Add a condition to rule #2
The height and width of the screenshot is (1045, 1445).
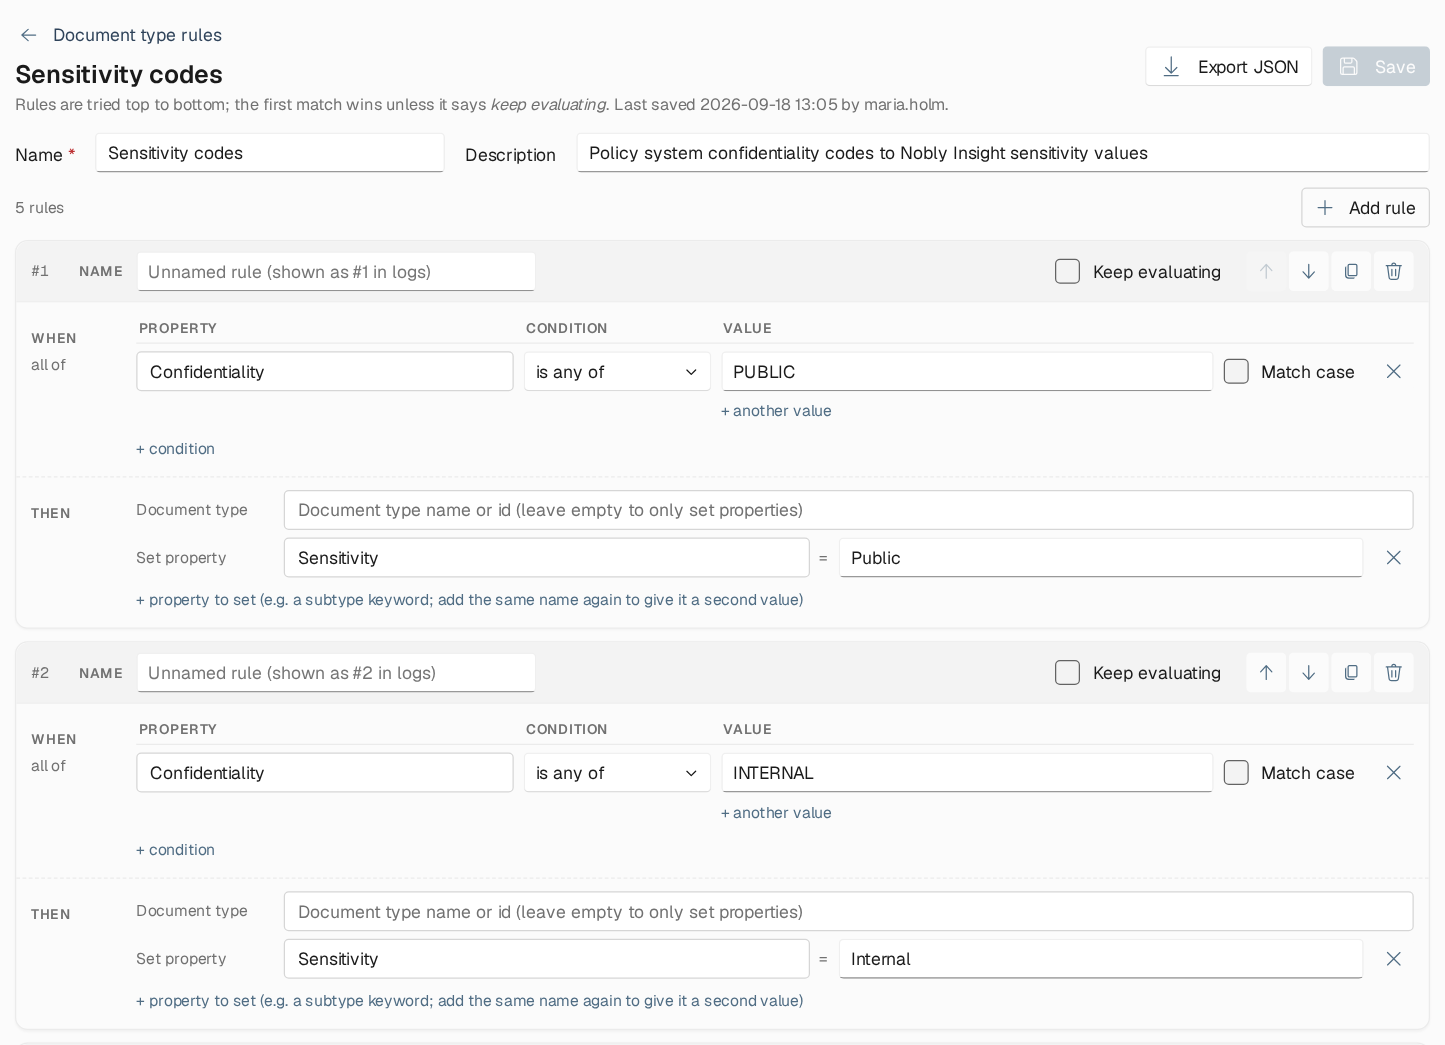coord(176,850)
